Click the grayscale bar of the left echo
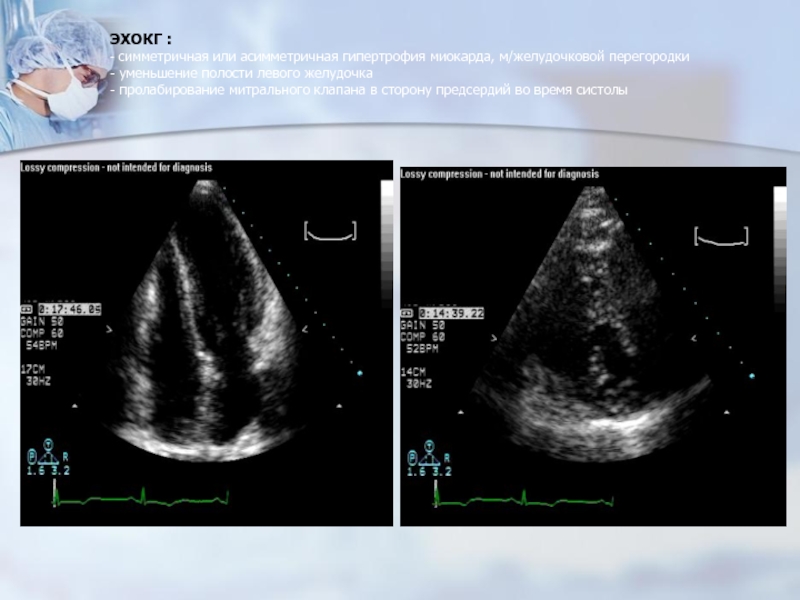This screenshot has height=600, width=800. click(x=387, y=244)
